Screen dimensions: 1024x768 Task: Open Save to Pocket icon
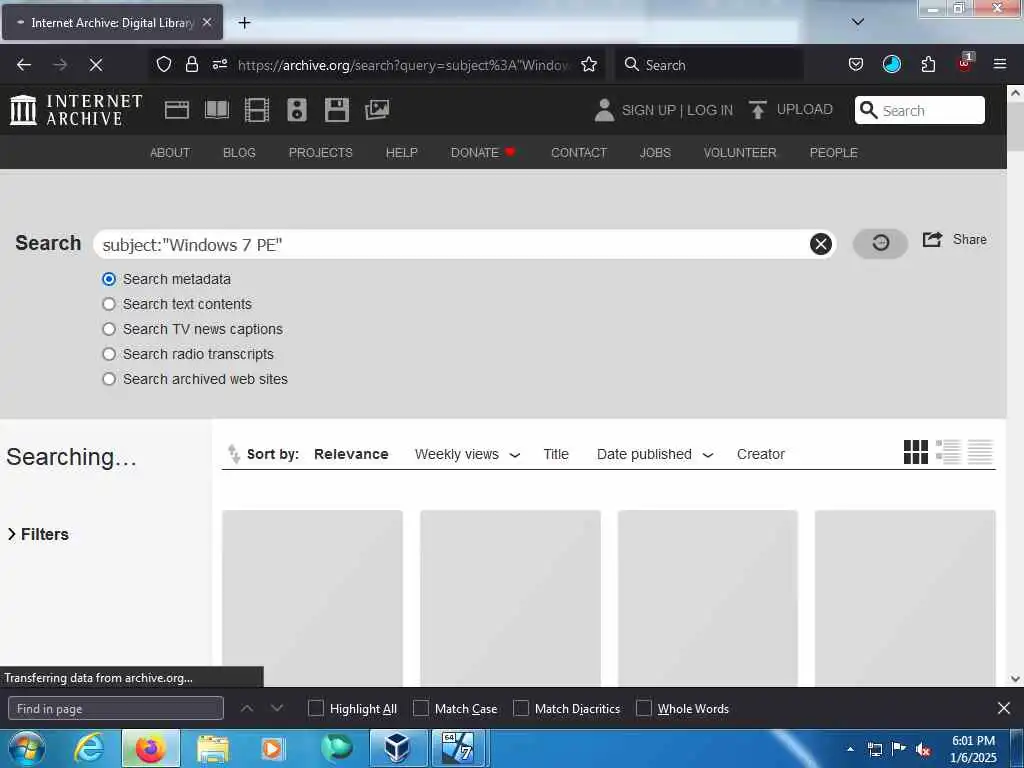click(x=856, y=65)
